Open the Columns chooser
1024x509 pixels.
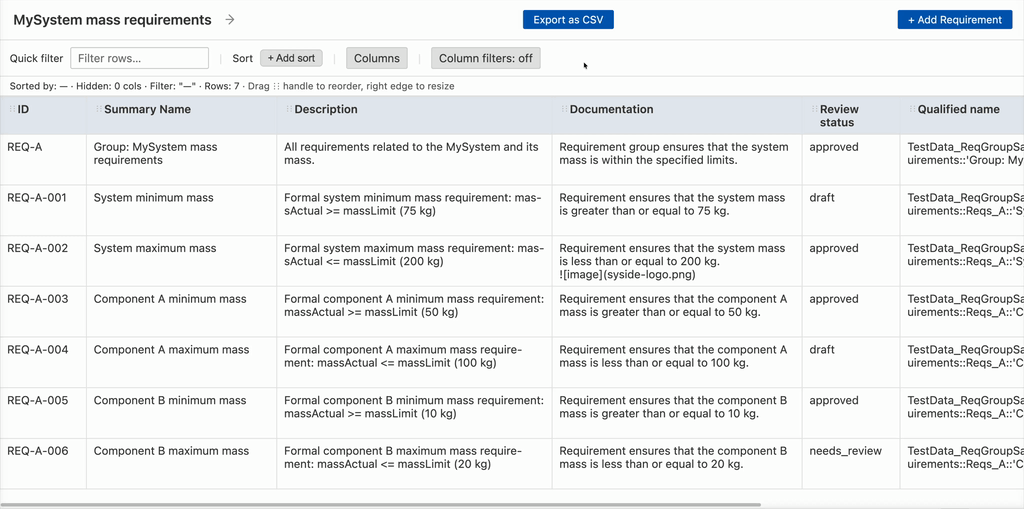[377, 58]
